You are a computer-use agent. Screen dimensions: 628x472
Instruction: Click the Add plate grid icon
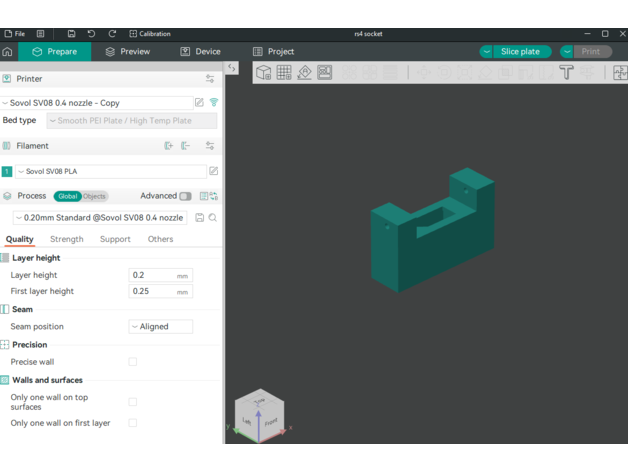(x=284, y=72)
